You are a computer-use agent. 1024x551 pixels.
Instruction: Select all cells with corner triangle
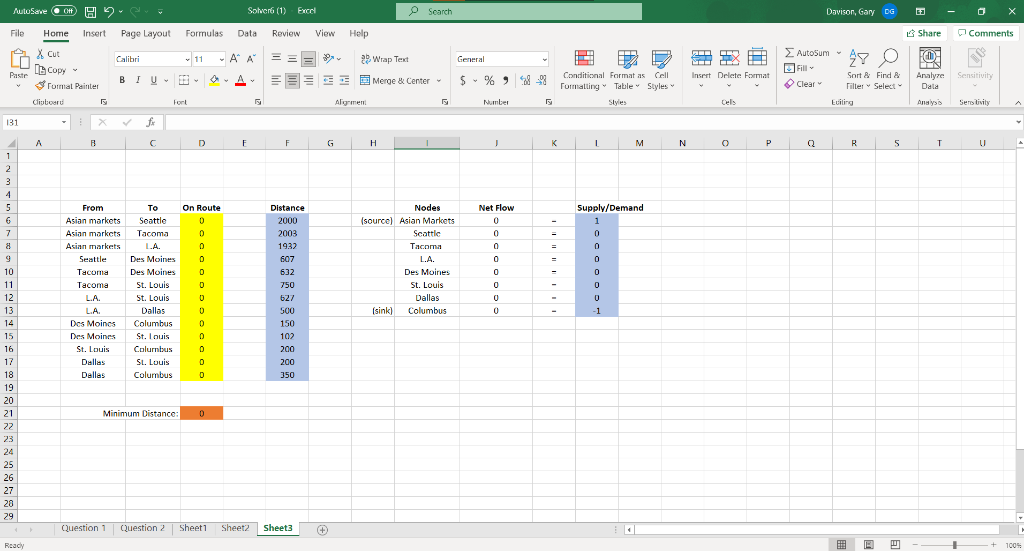coord(10,143)
